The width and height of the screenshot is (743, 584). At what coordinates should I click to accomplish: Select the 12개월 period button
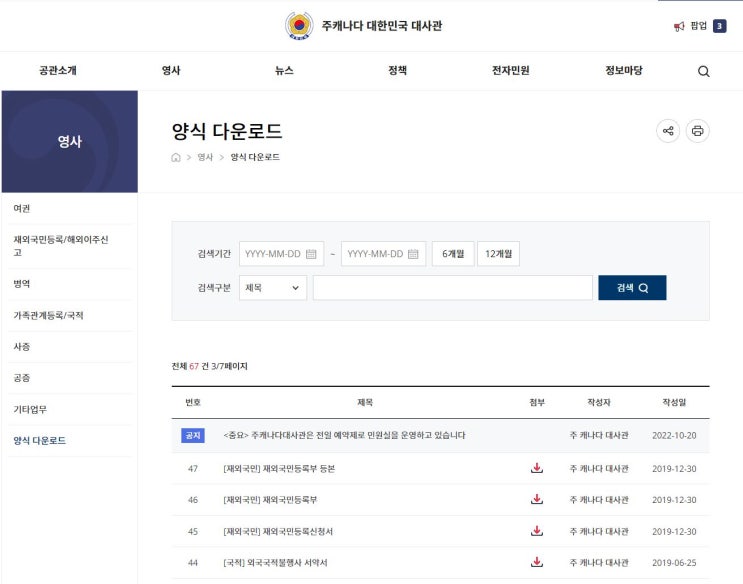tap(498, 254)
